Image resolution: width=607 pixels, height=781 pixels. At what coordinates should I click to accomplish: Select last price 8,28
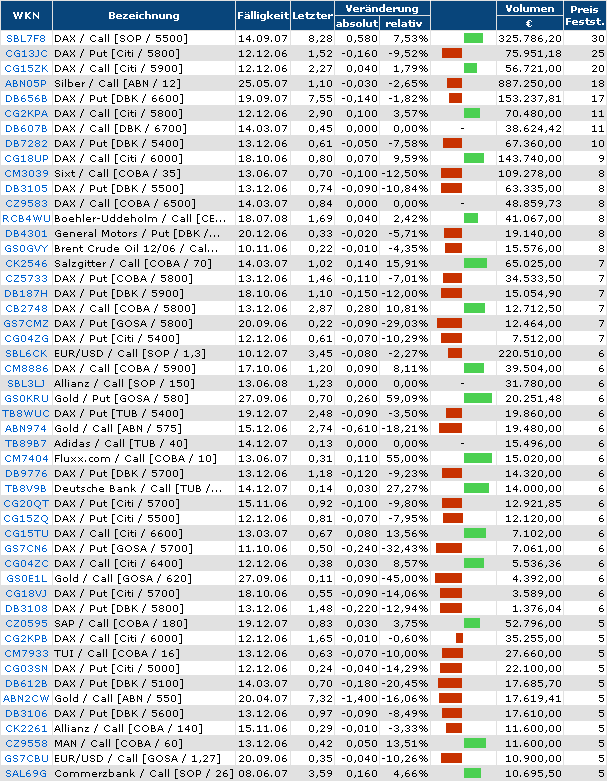tap(320, 38)
